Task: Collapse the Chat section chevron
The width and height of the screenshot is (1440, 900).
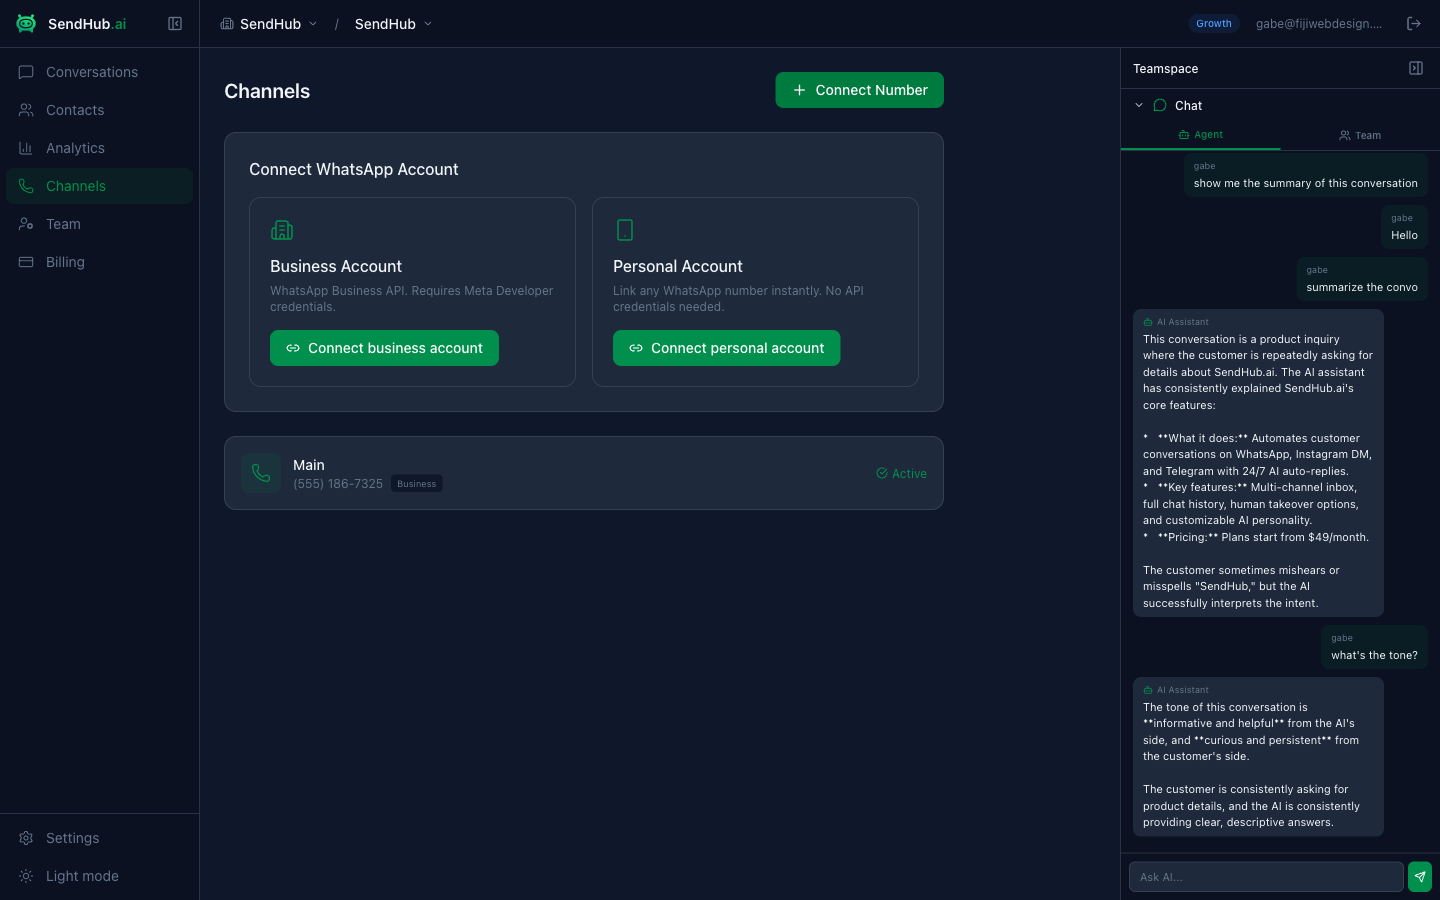Action: tap(1139, 105)
